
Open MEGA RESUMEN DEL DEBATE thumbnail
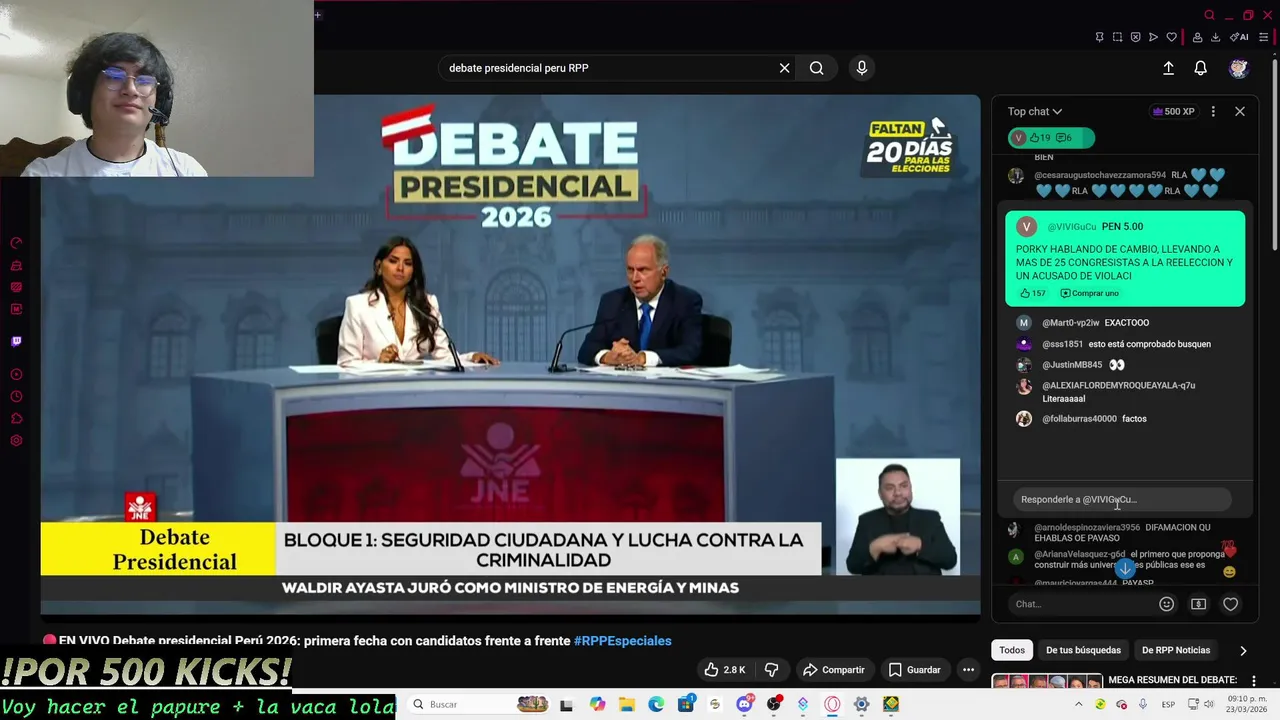1046,683
